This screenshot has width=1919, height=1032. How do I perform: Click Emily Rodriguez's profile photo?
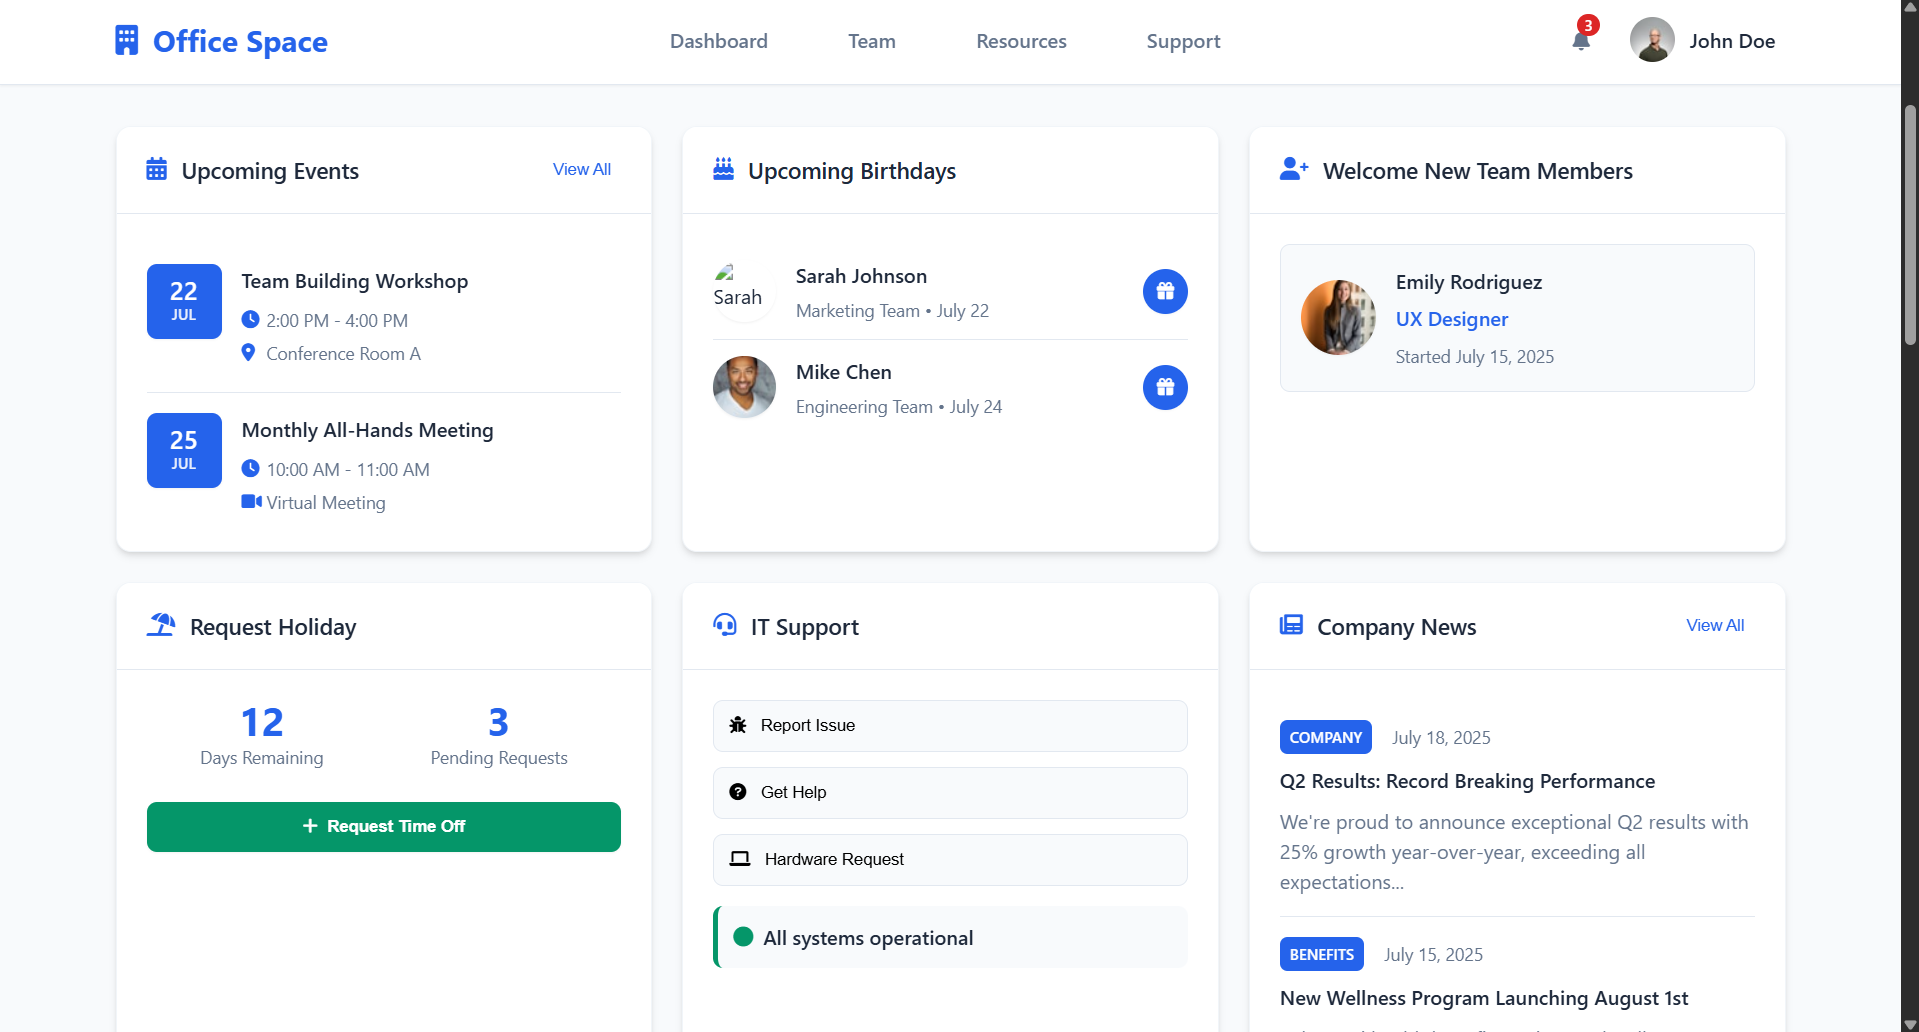point(1338,318)
